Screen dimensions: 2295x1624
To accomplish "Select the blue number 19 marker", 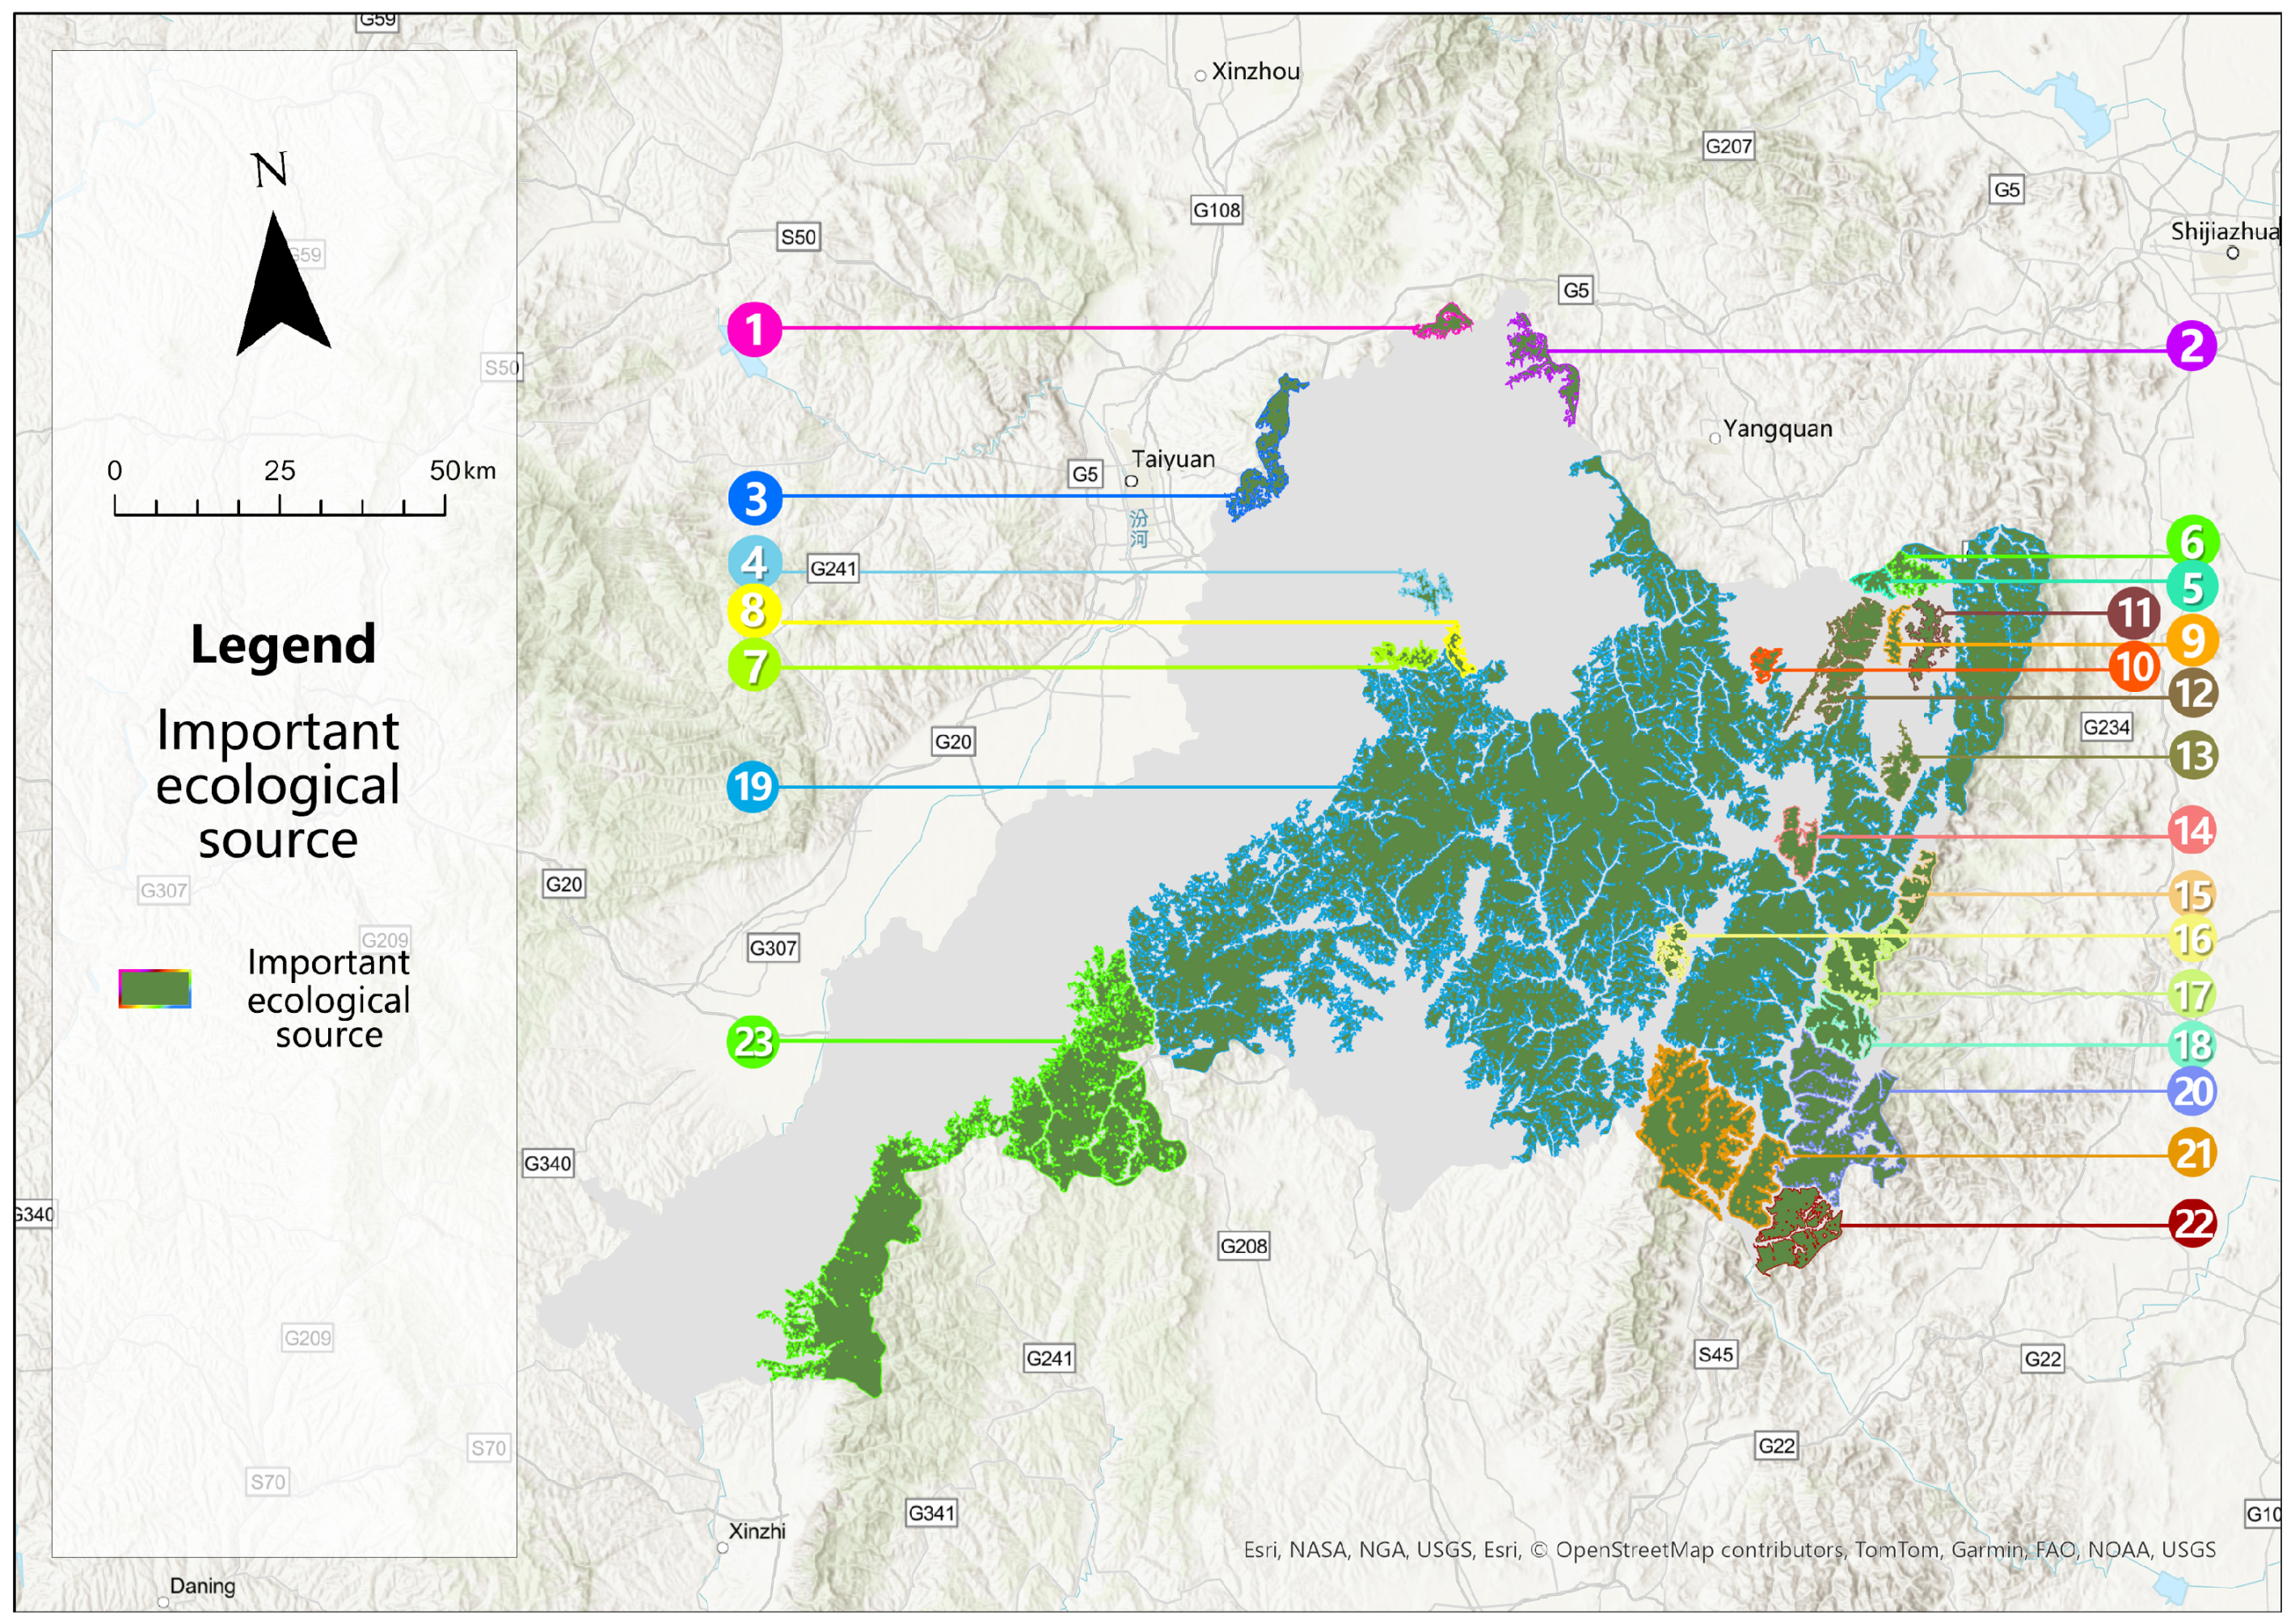I will click(753, 787).
